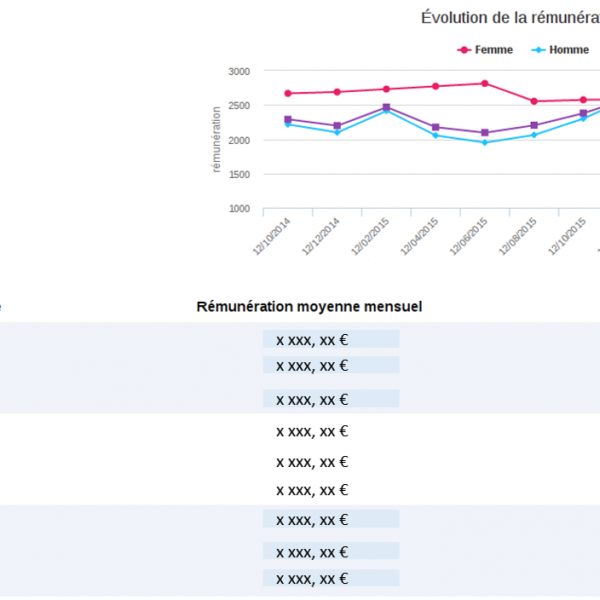Image resolution: width=600 pixels, height=600 pixels.
Task: Select Homme data point at 12/12/2014
Action: pos(337,132)
